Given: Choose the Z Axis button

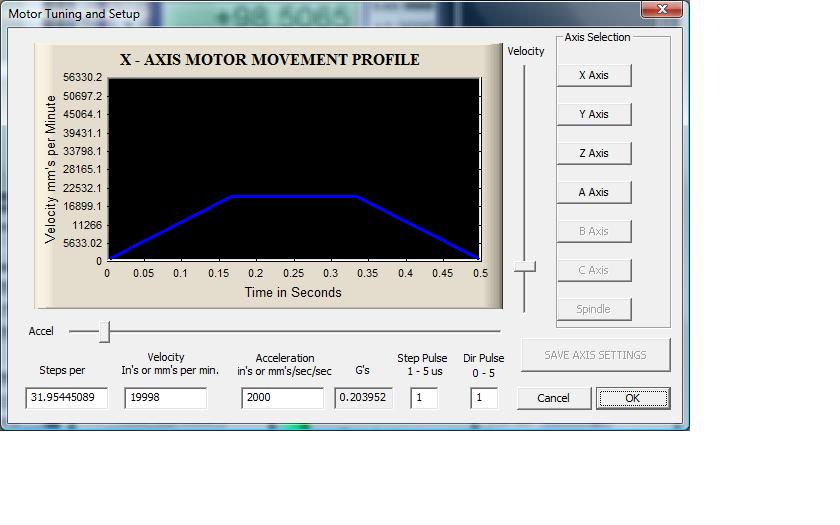Looking at the screenshot, I should point(593,153).
